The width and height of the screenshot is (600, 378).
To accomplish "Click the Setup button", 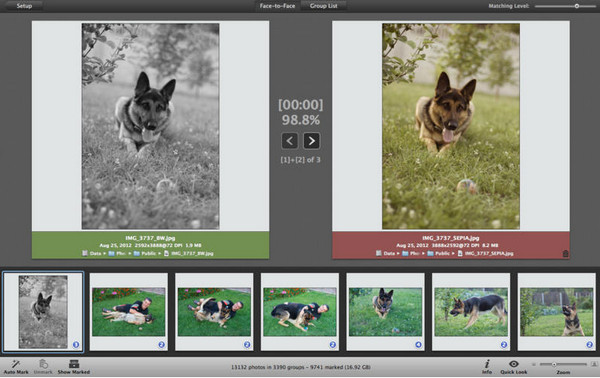I will pos(24,6).
